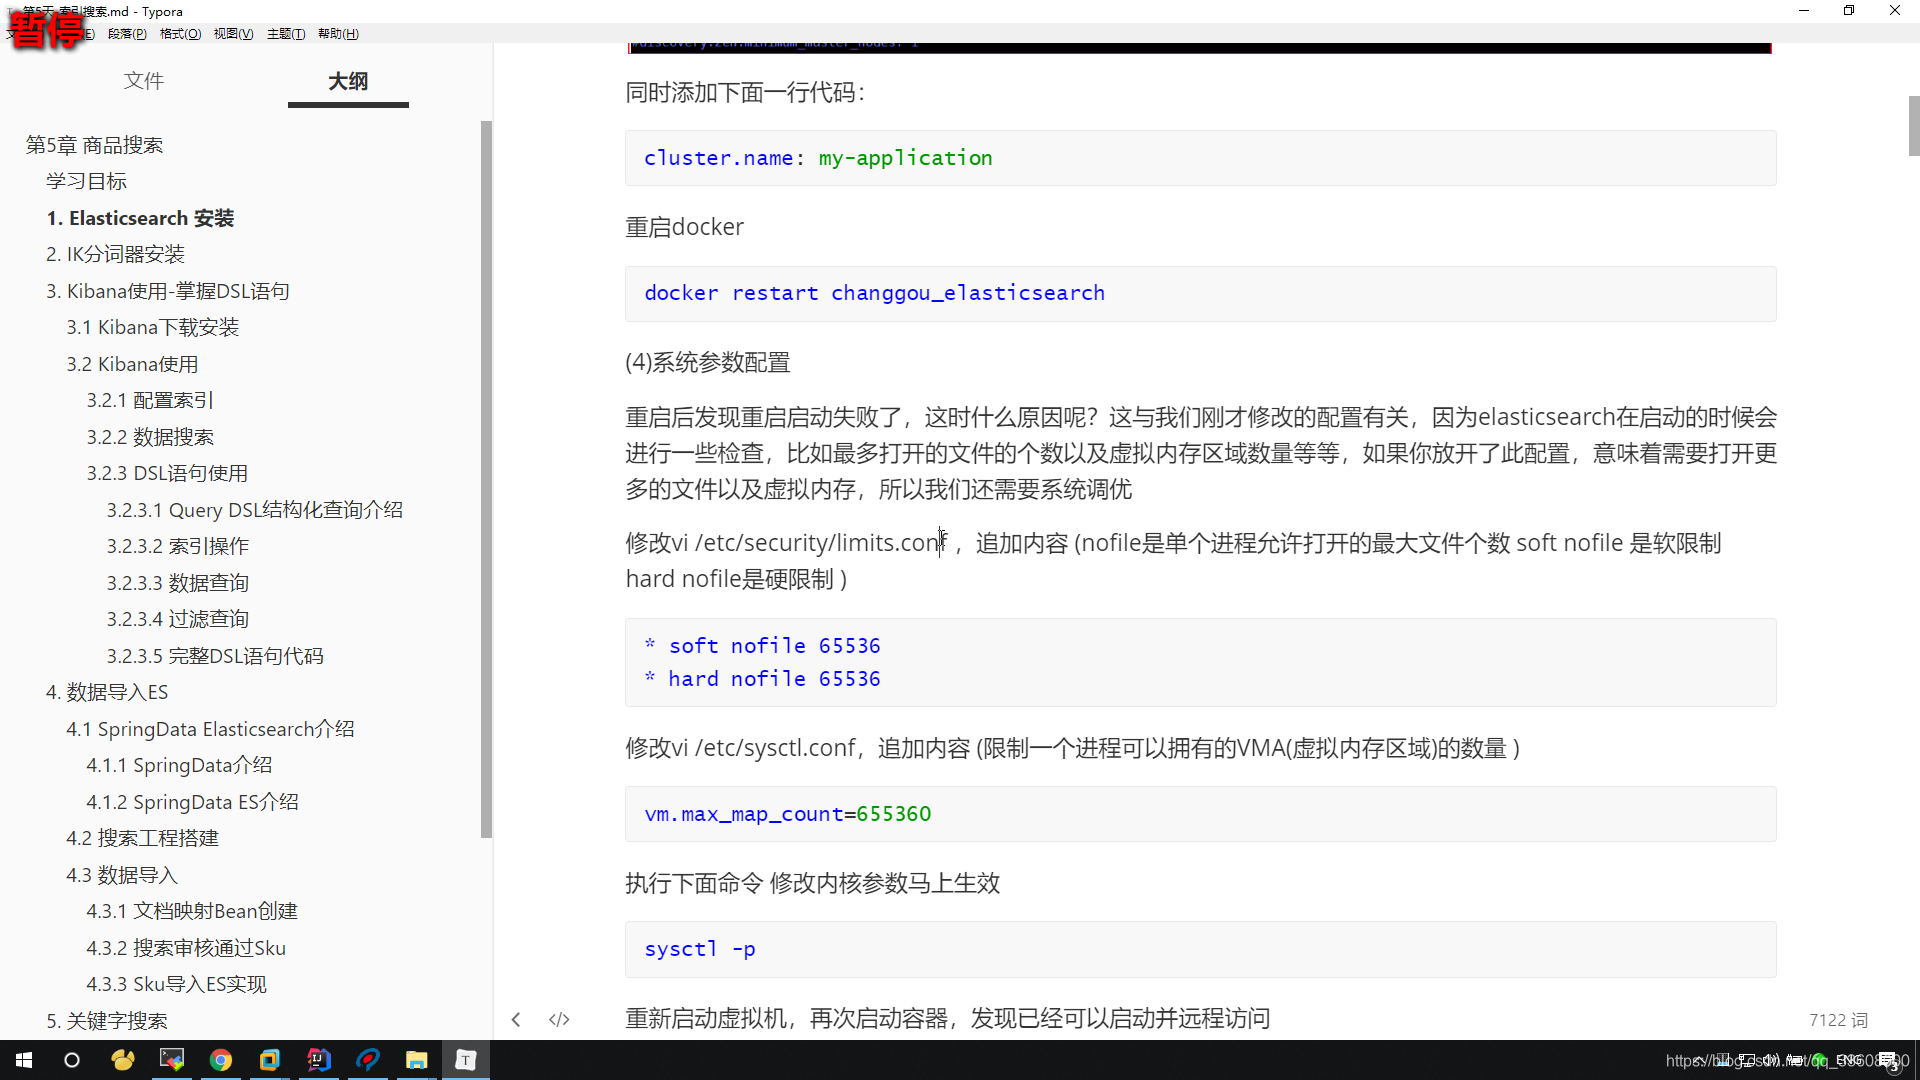This screenshot has width=1920, height=1080.
Task: Click the heading text (4)系统参数配置
Action: (708, 362)
